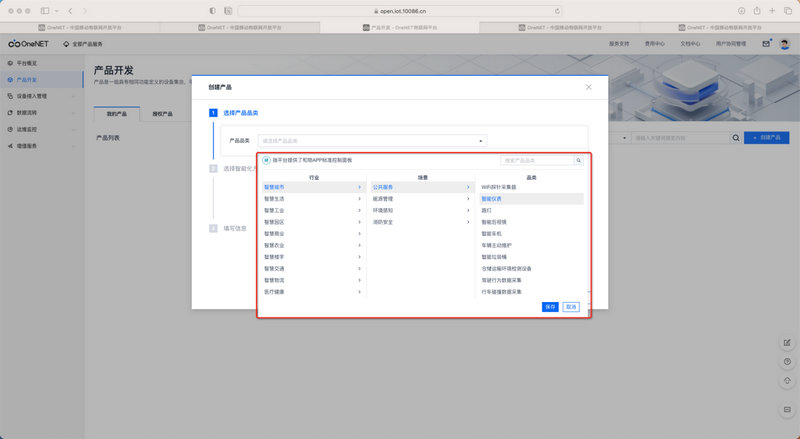Click the blue 保存 button
This screenshot has height=439, width=800.
550,307
